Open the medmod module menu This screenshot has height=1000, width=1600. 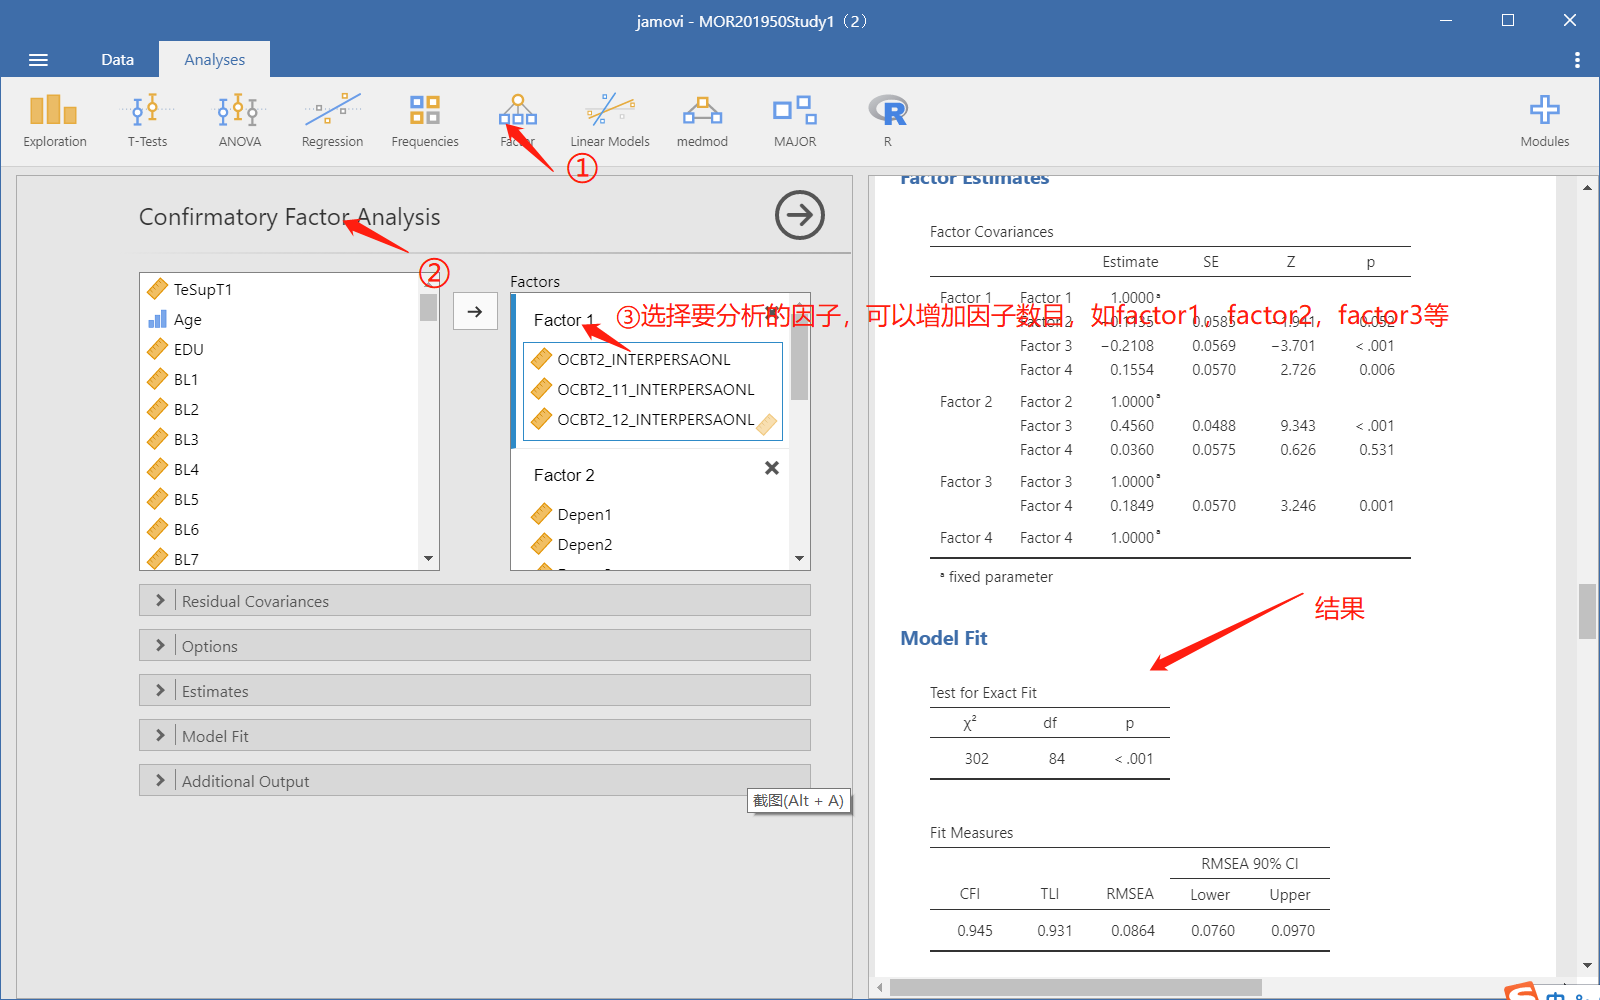pos(702,121)
